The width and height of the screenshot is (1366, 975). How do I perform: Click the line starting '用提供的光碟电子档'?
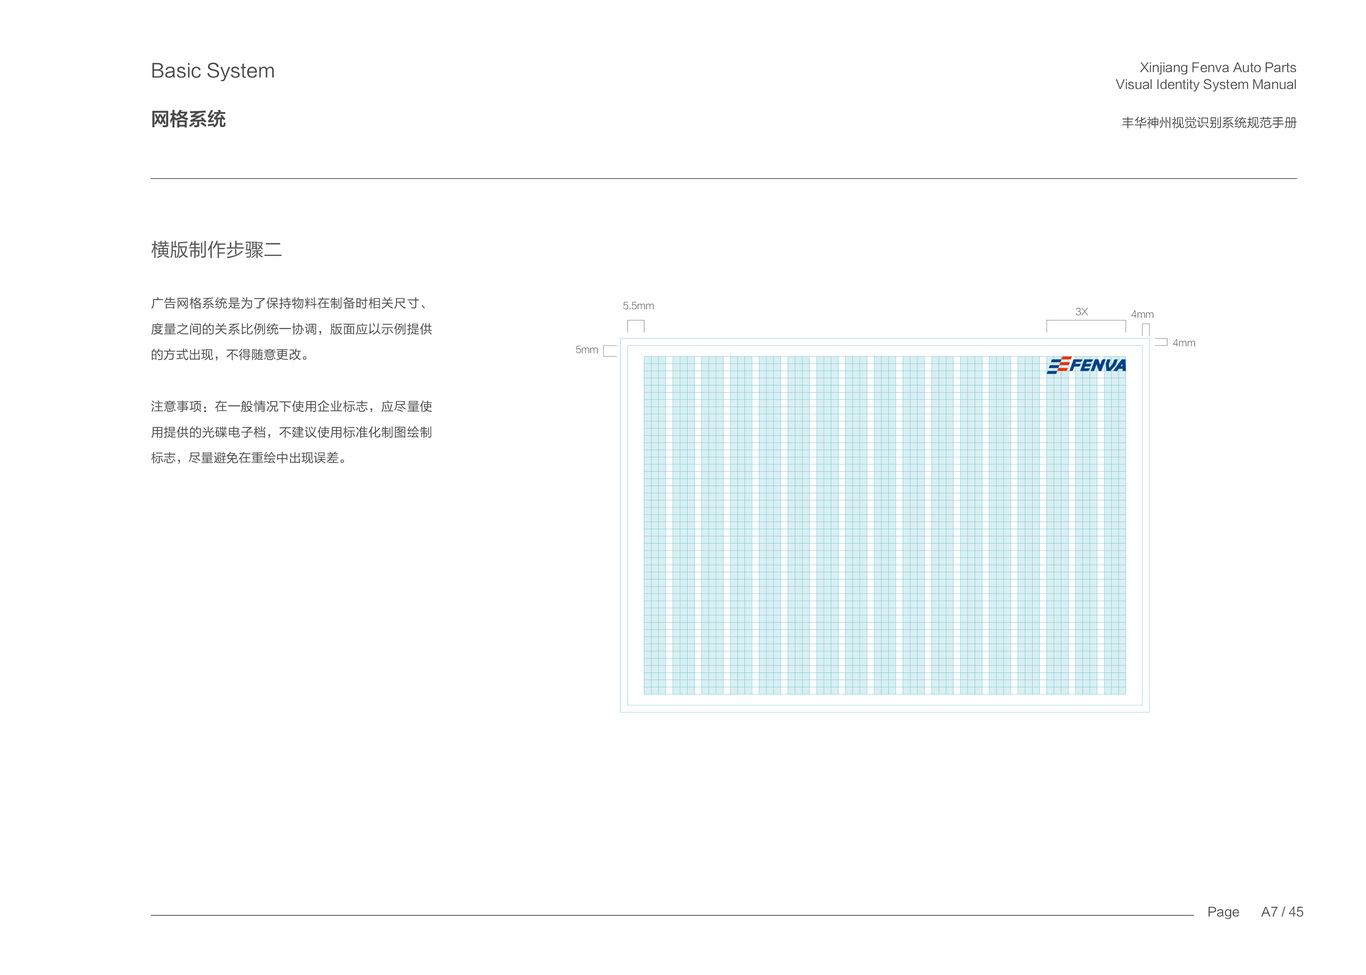(x=291, y=432)
